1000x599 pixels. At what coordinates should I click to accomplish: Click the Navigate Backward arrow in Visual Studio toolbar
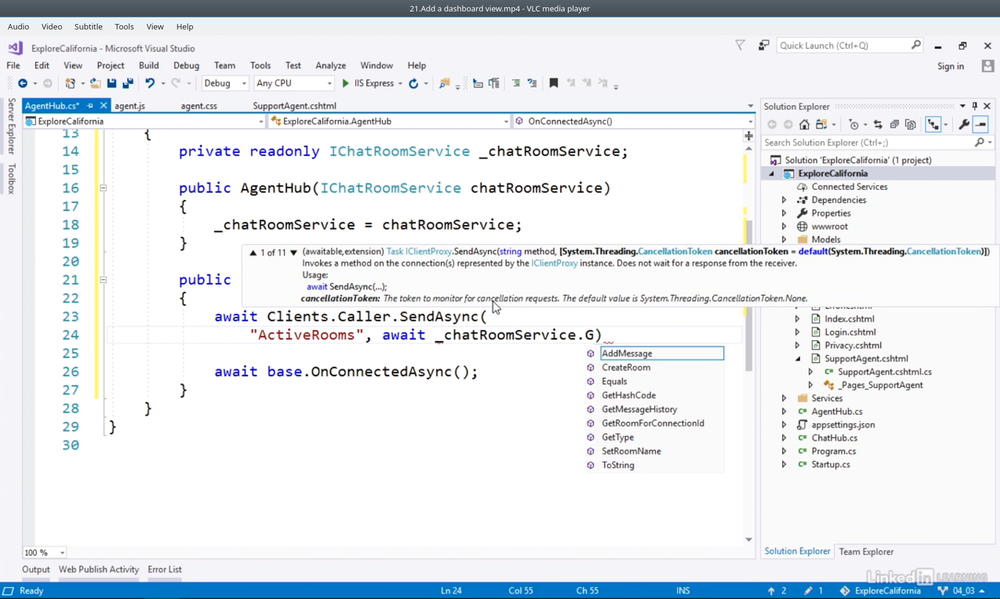click(22, 84)
